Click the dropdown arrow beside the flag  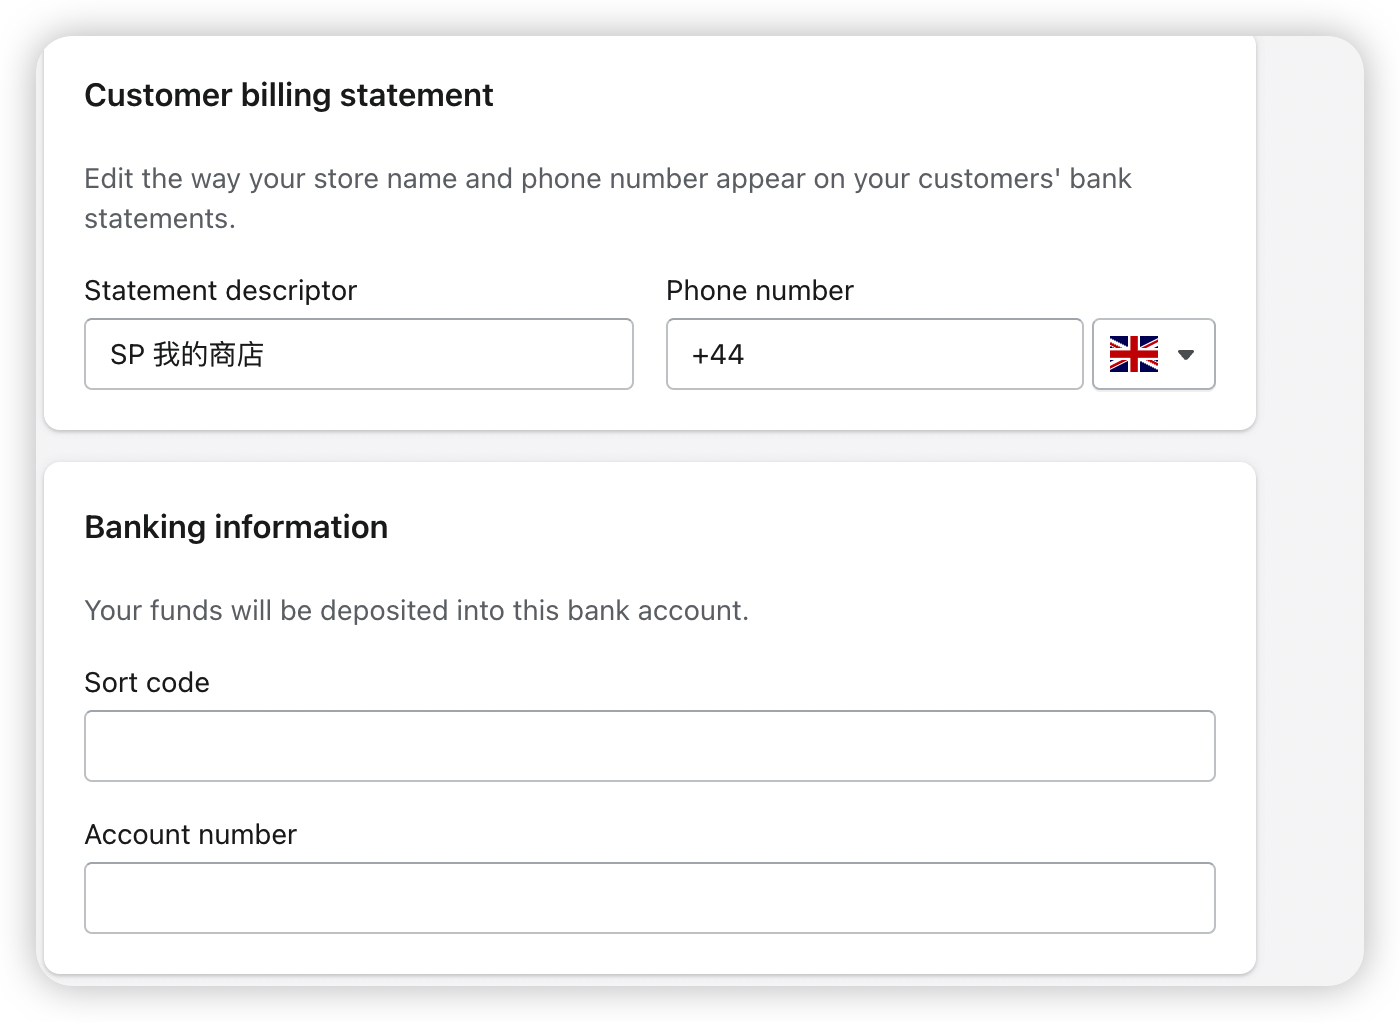click(1187, 354)
